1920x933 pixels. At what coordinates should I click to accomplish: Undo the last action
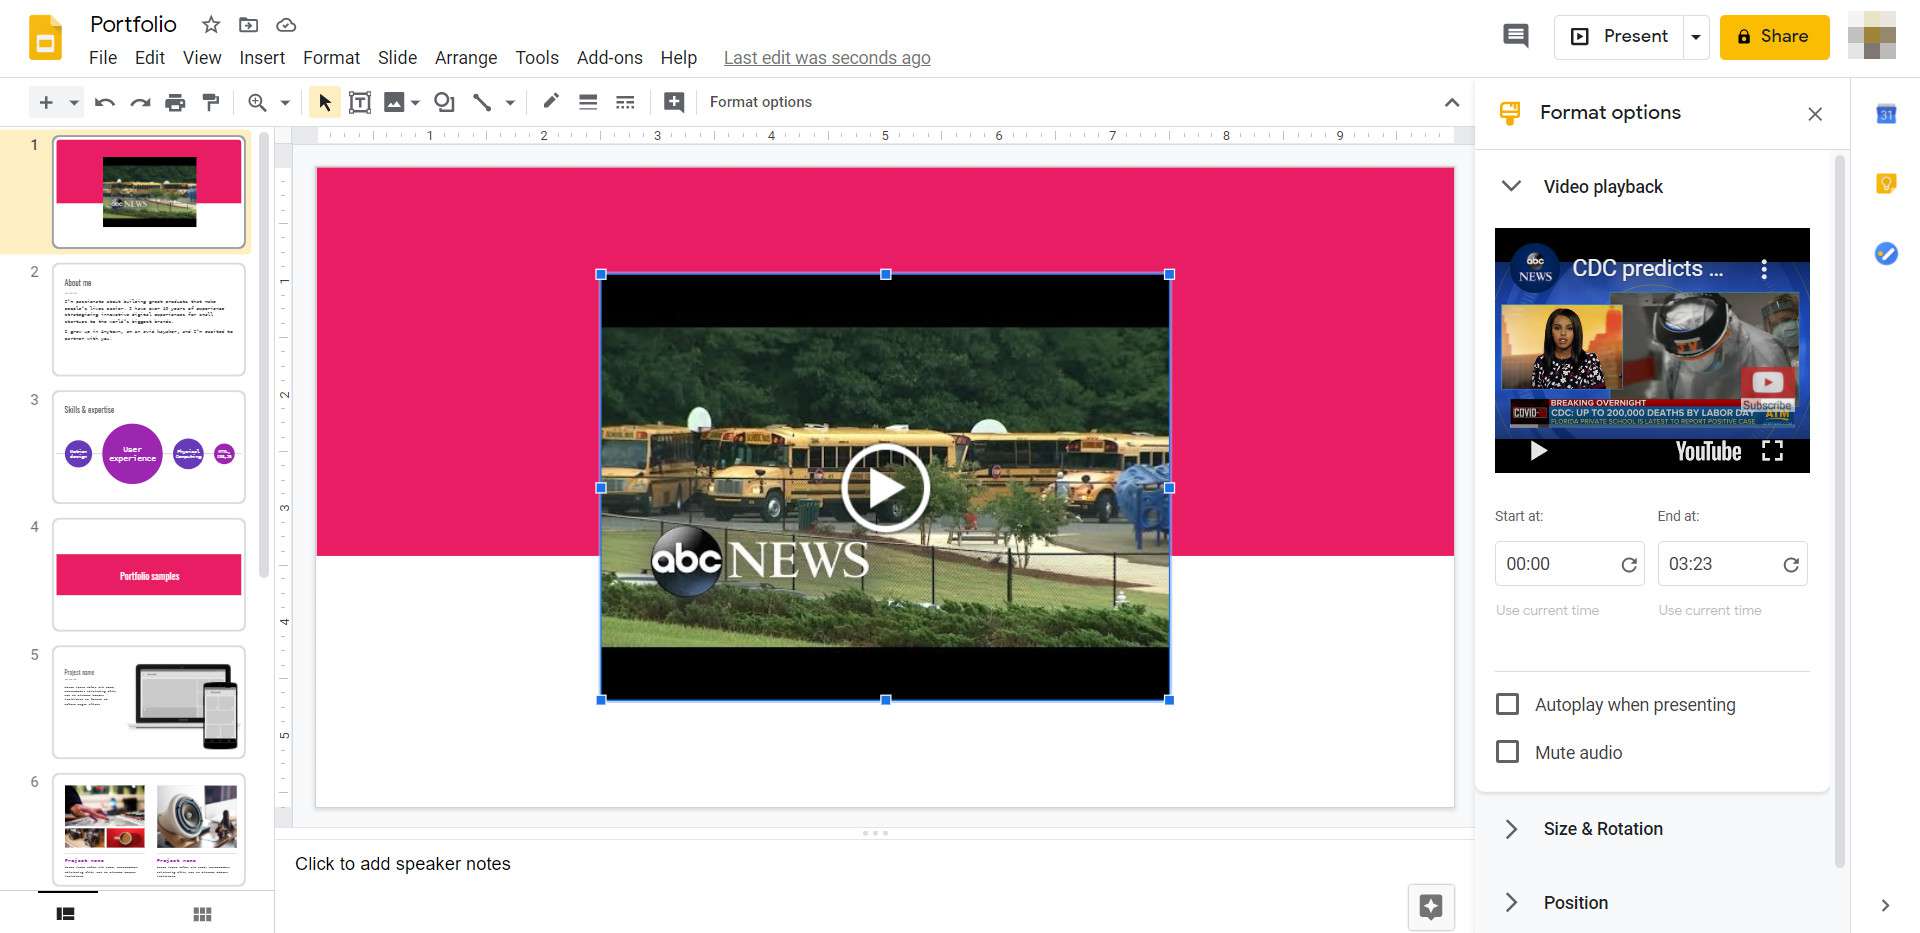[x=104, y=102]
